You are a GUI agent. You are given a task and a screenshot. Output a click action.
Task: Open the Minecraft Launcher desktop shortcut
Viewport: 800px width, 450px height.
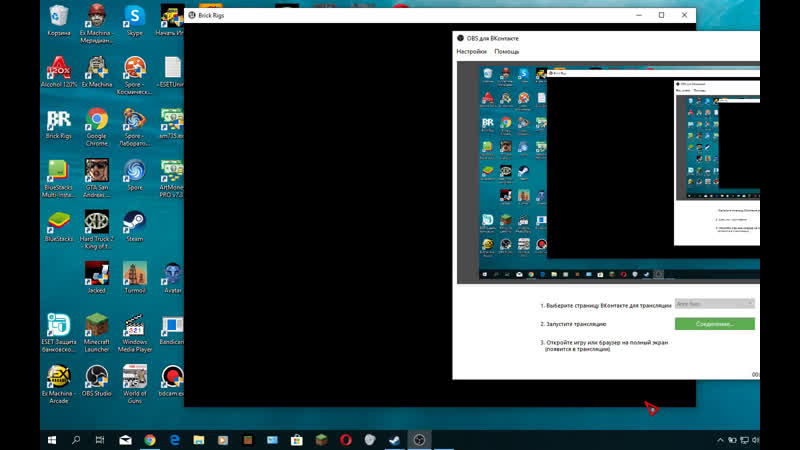pyautogui.click(x=97, y=333)
